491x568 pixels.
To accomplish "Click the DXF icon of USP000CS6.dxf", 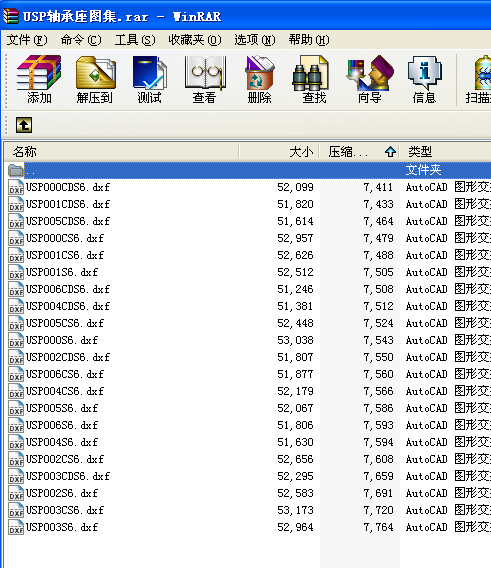I will (x=16, y=238).
